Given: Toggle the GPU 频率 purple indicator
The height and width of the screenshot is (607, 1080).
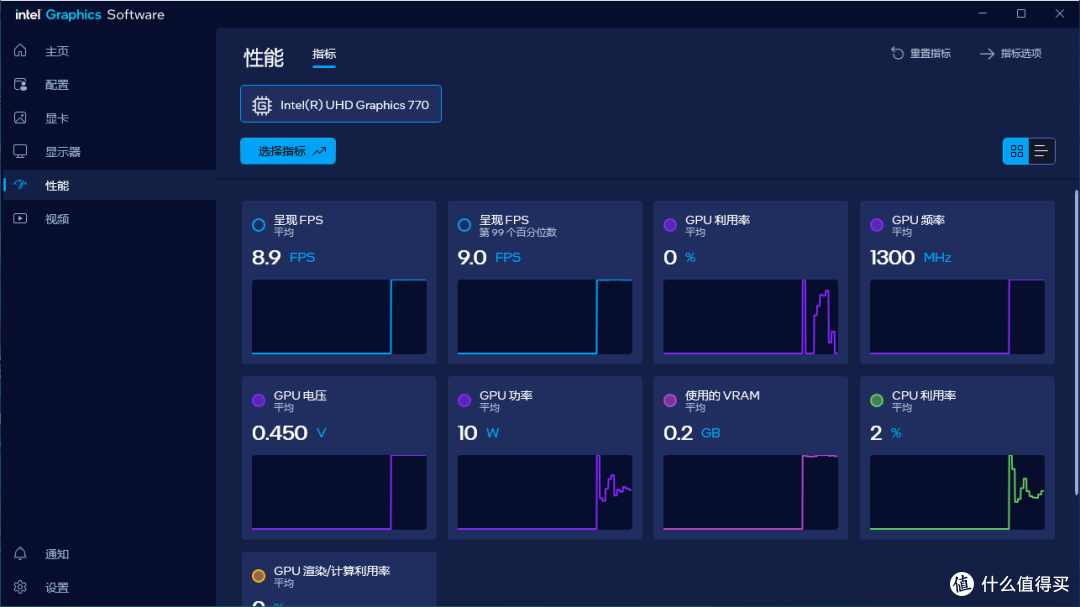Looking at the screenshot, I should tap(876, 225).
